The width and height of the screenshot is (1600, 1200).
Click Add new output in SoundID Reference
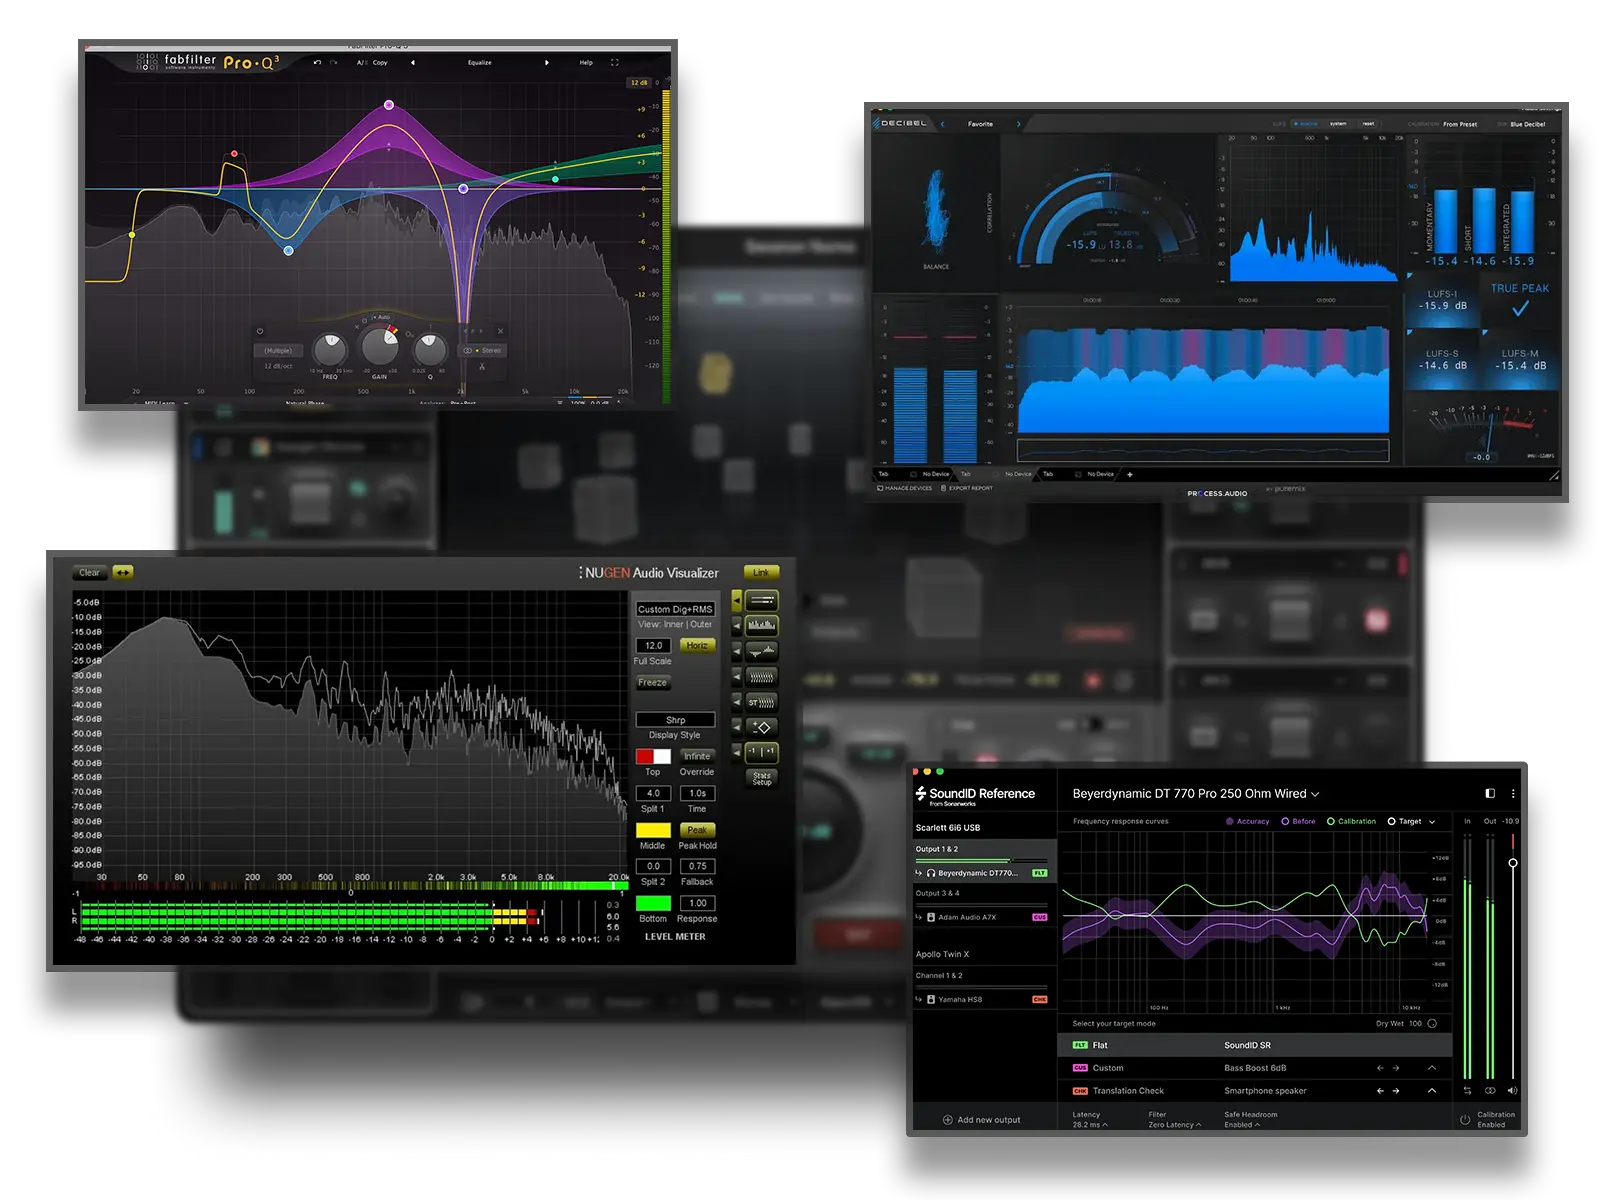coord(980,1119)
